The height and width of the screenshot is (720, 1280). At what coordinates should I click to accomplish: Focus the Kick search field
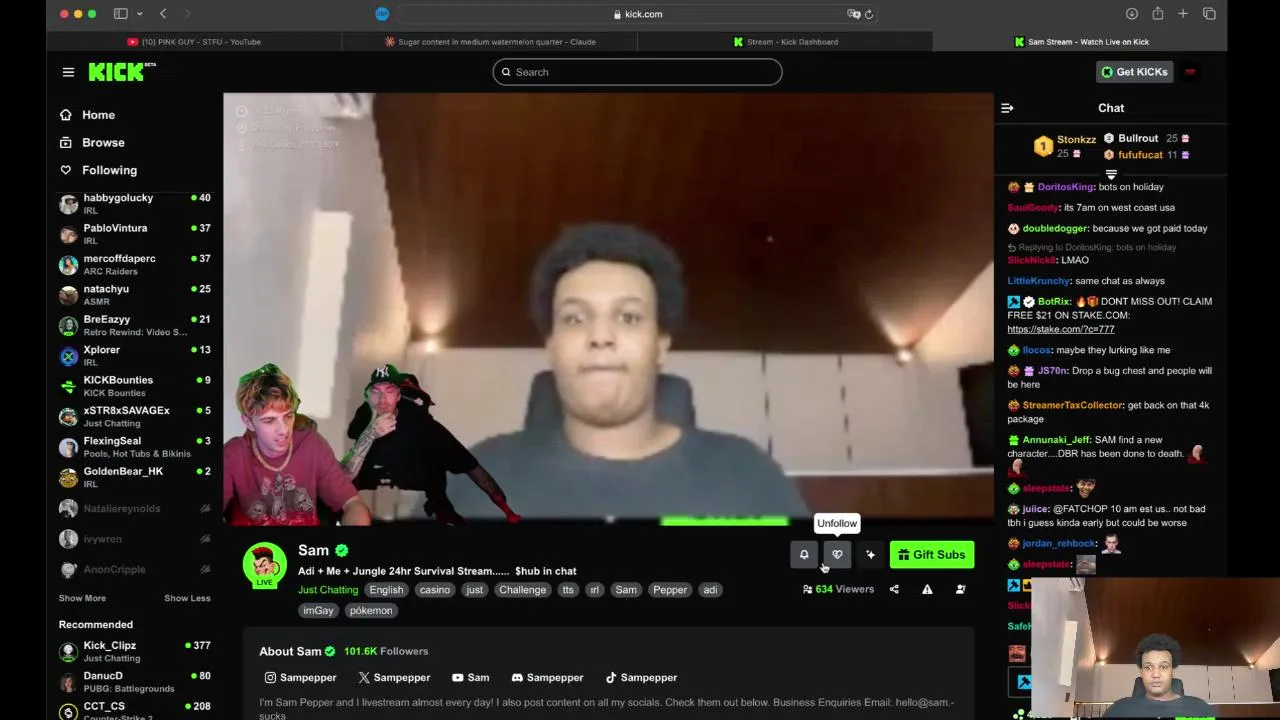[637, 72]
